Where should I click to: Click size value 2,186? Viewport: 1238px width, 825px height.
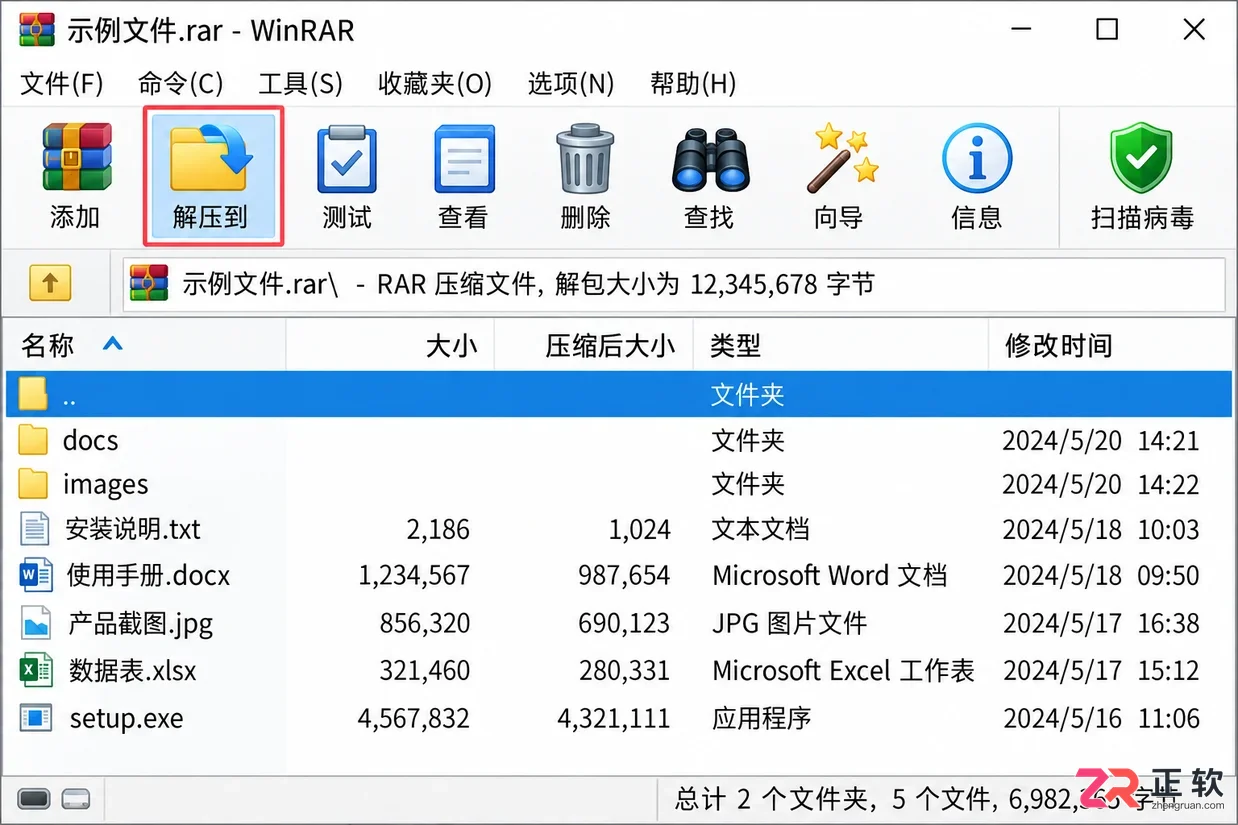438,530
